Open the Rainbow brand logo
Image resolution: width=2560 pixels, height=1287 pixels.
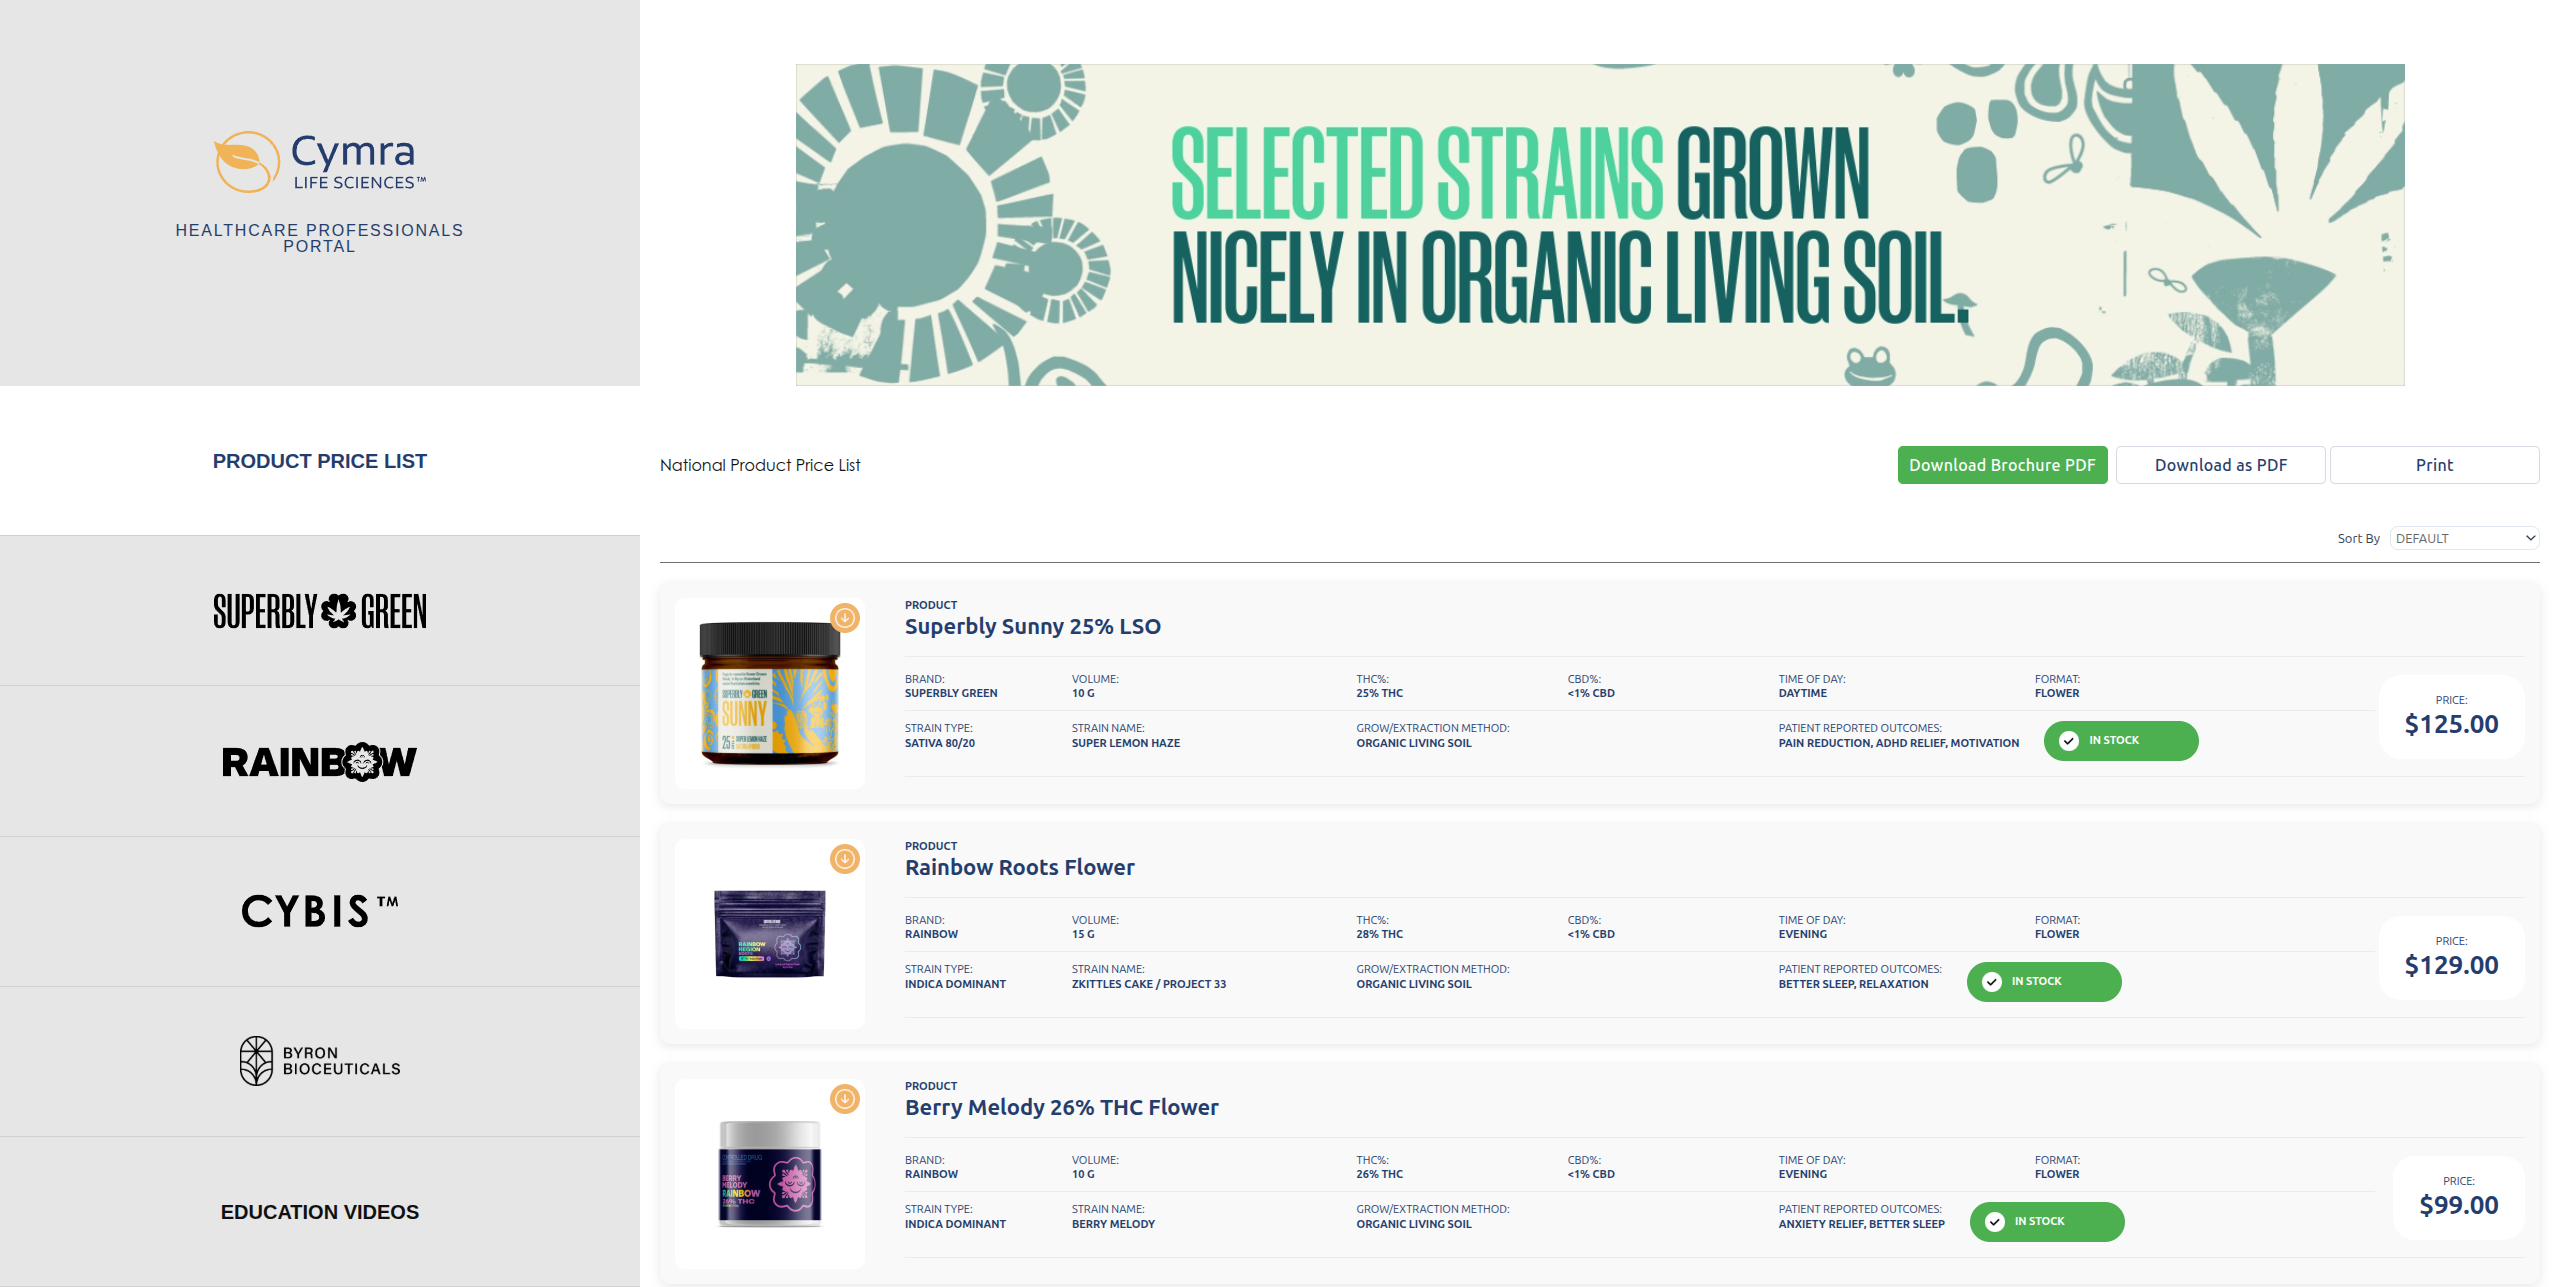pos(320,762)
